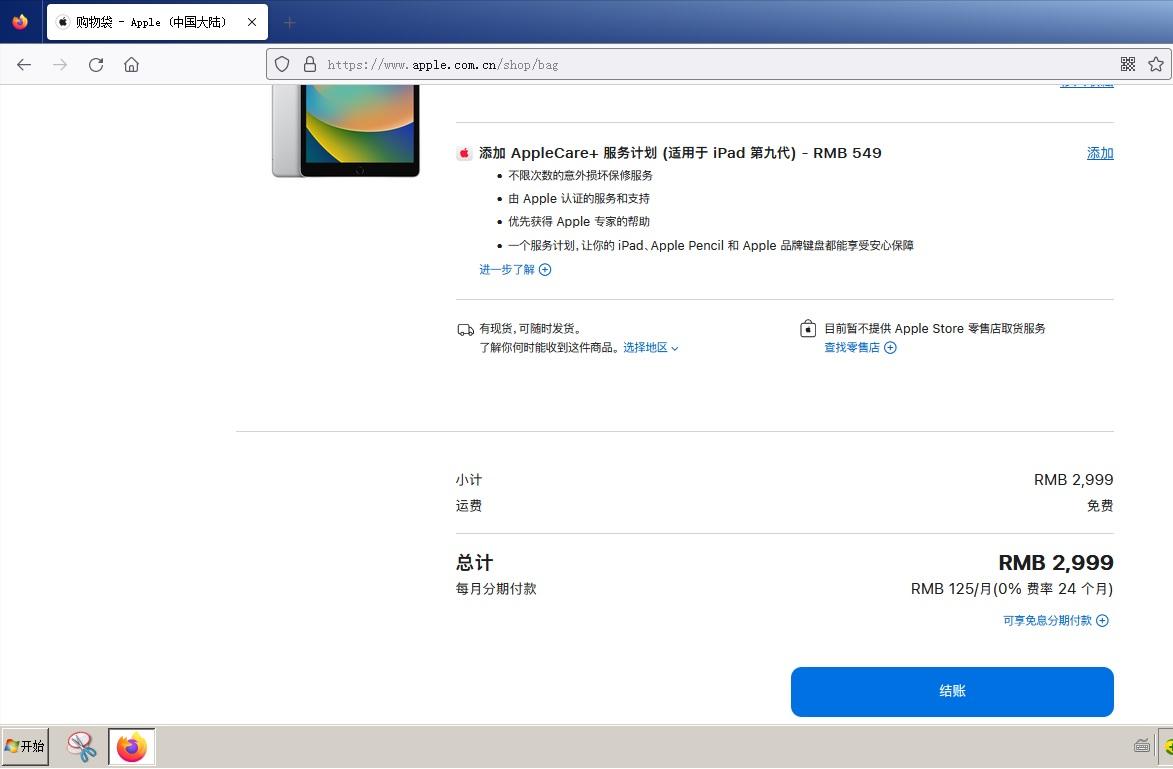Click the Apple Store pickup bag icon

808,328
